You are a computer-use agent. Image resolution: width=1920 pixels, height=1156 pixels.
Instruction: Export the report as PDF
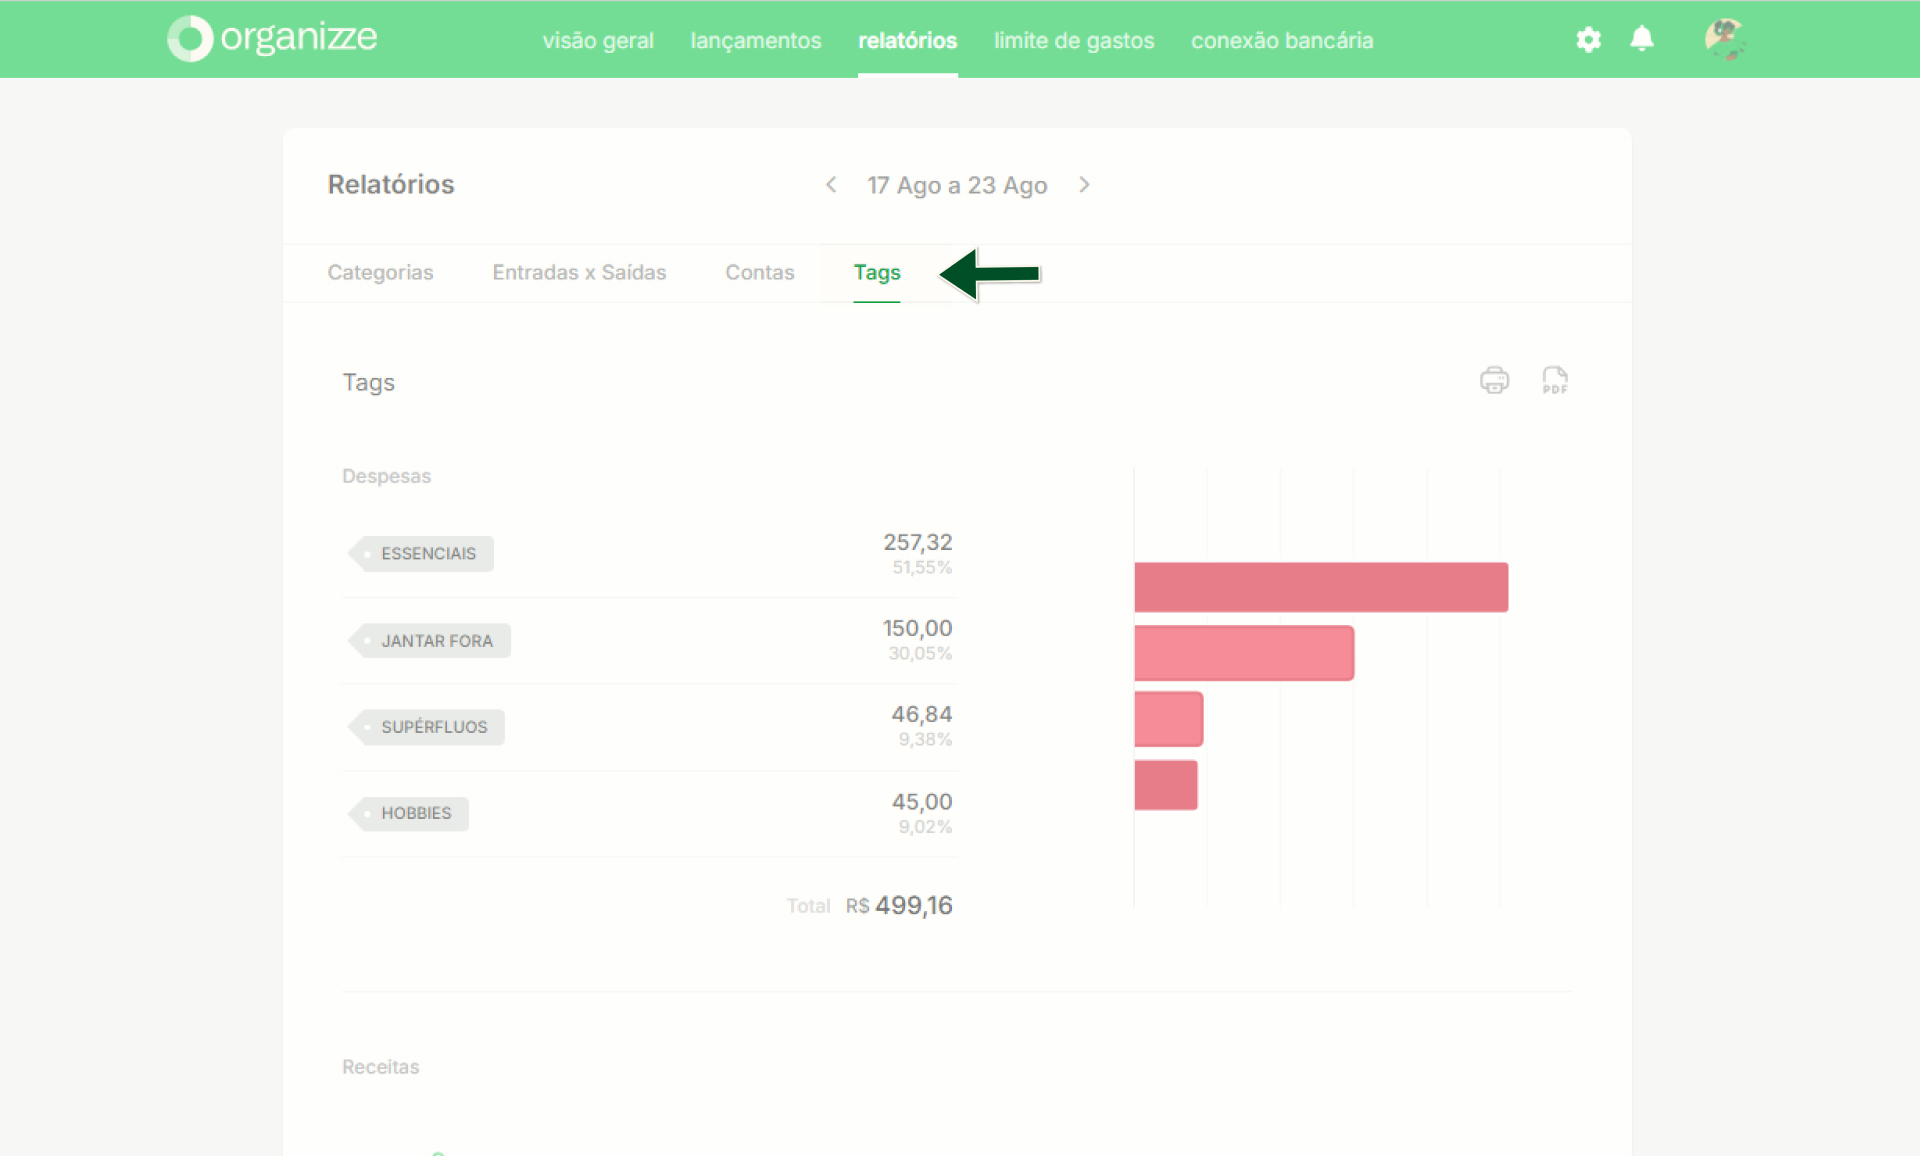click(1555, 381)
